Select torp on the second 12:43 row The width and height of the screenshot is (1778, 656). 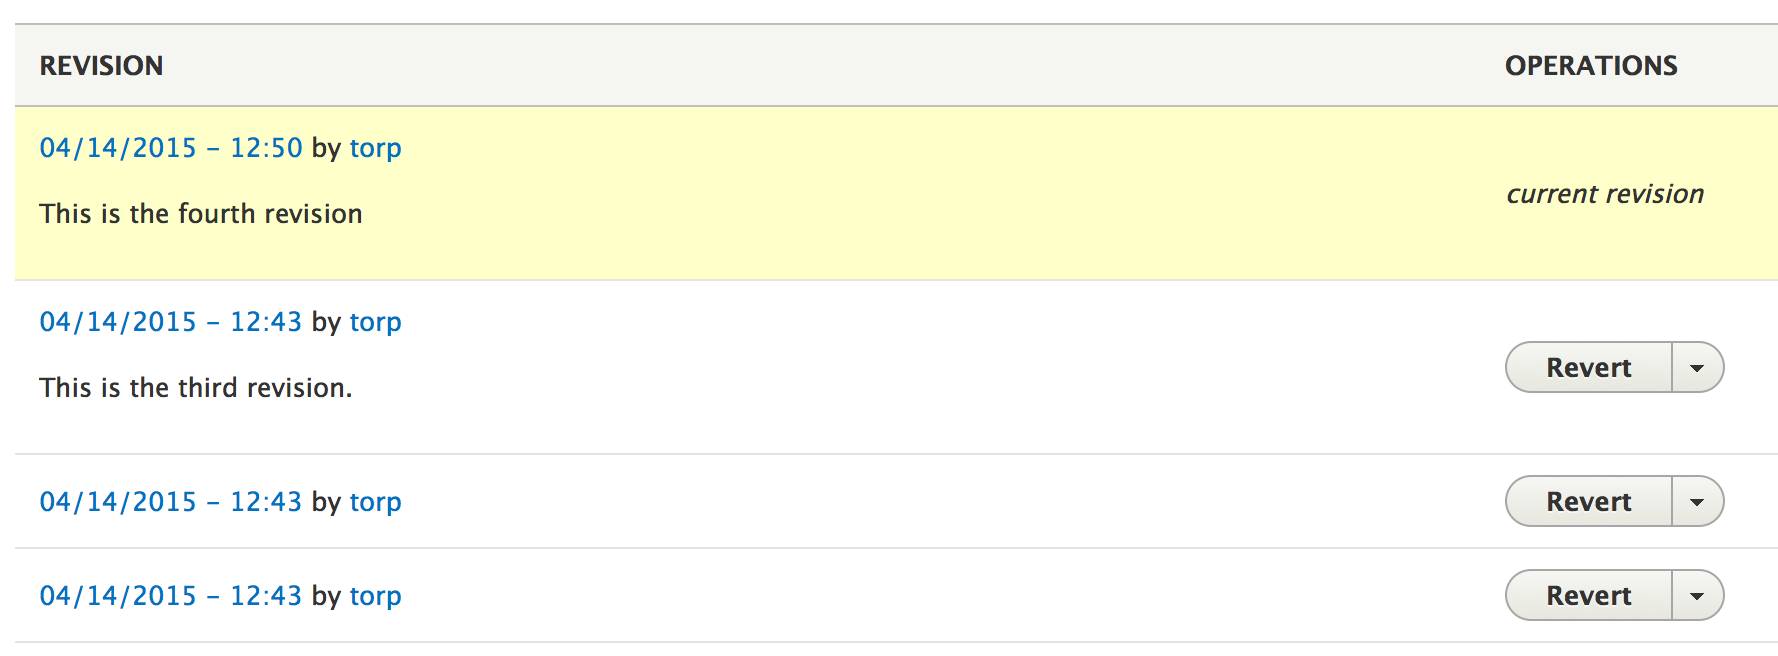[375, 501]
